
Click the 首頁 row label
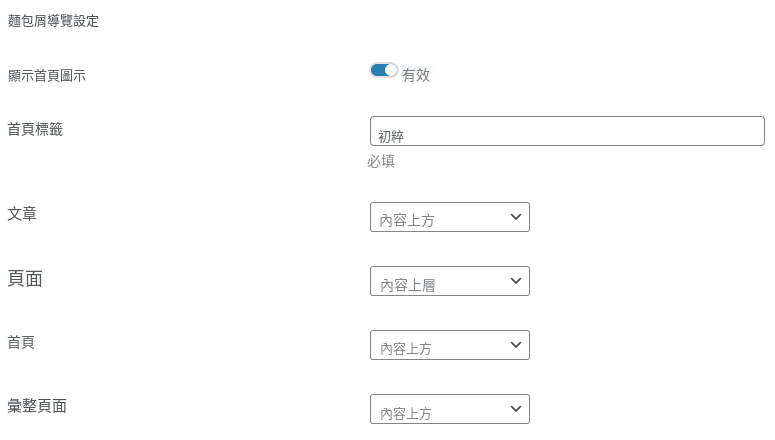coord(21,342)
